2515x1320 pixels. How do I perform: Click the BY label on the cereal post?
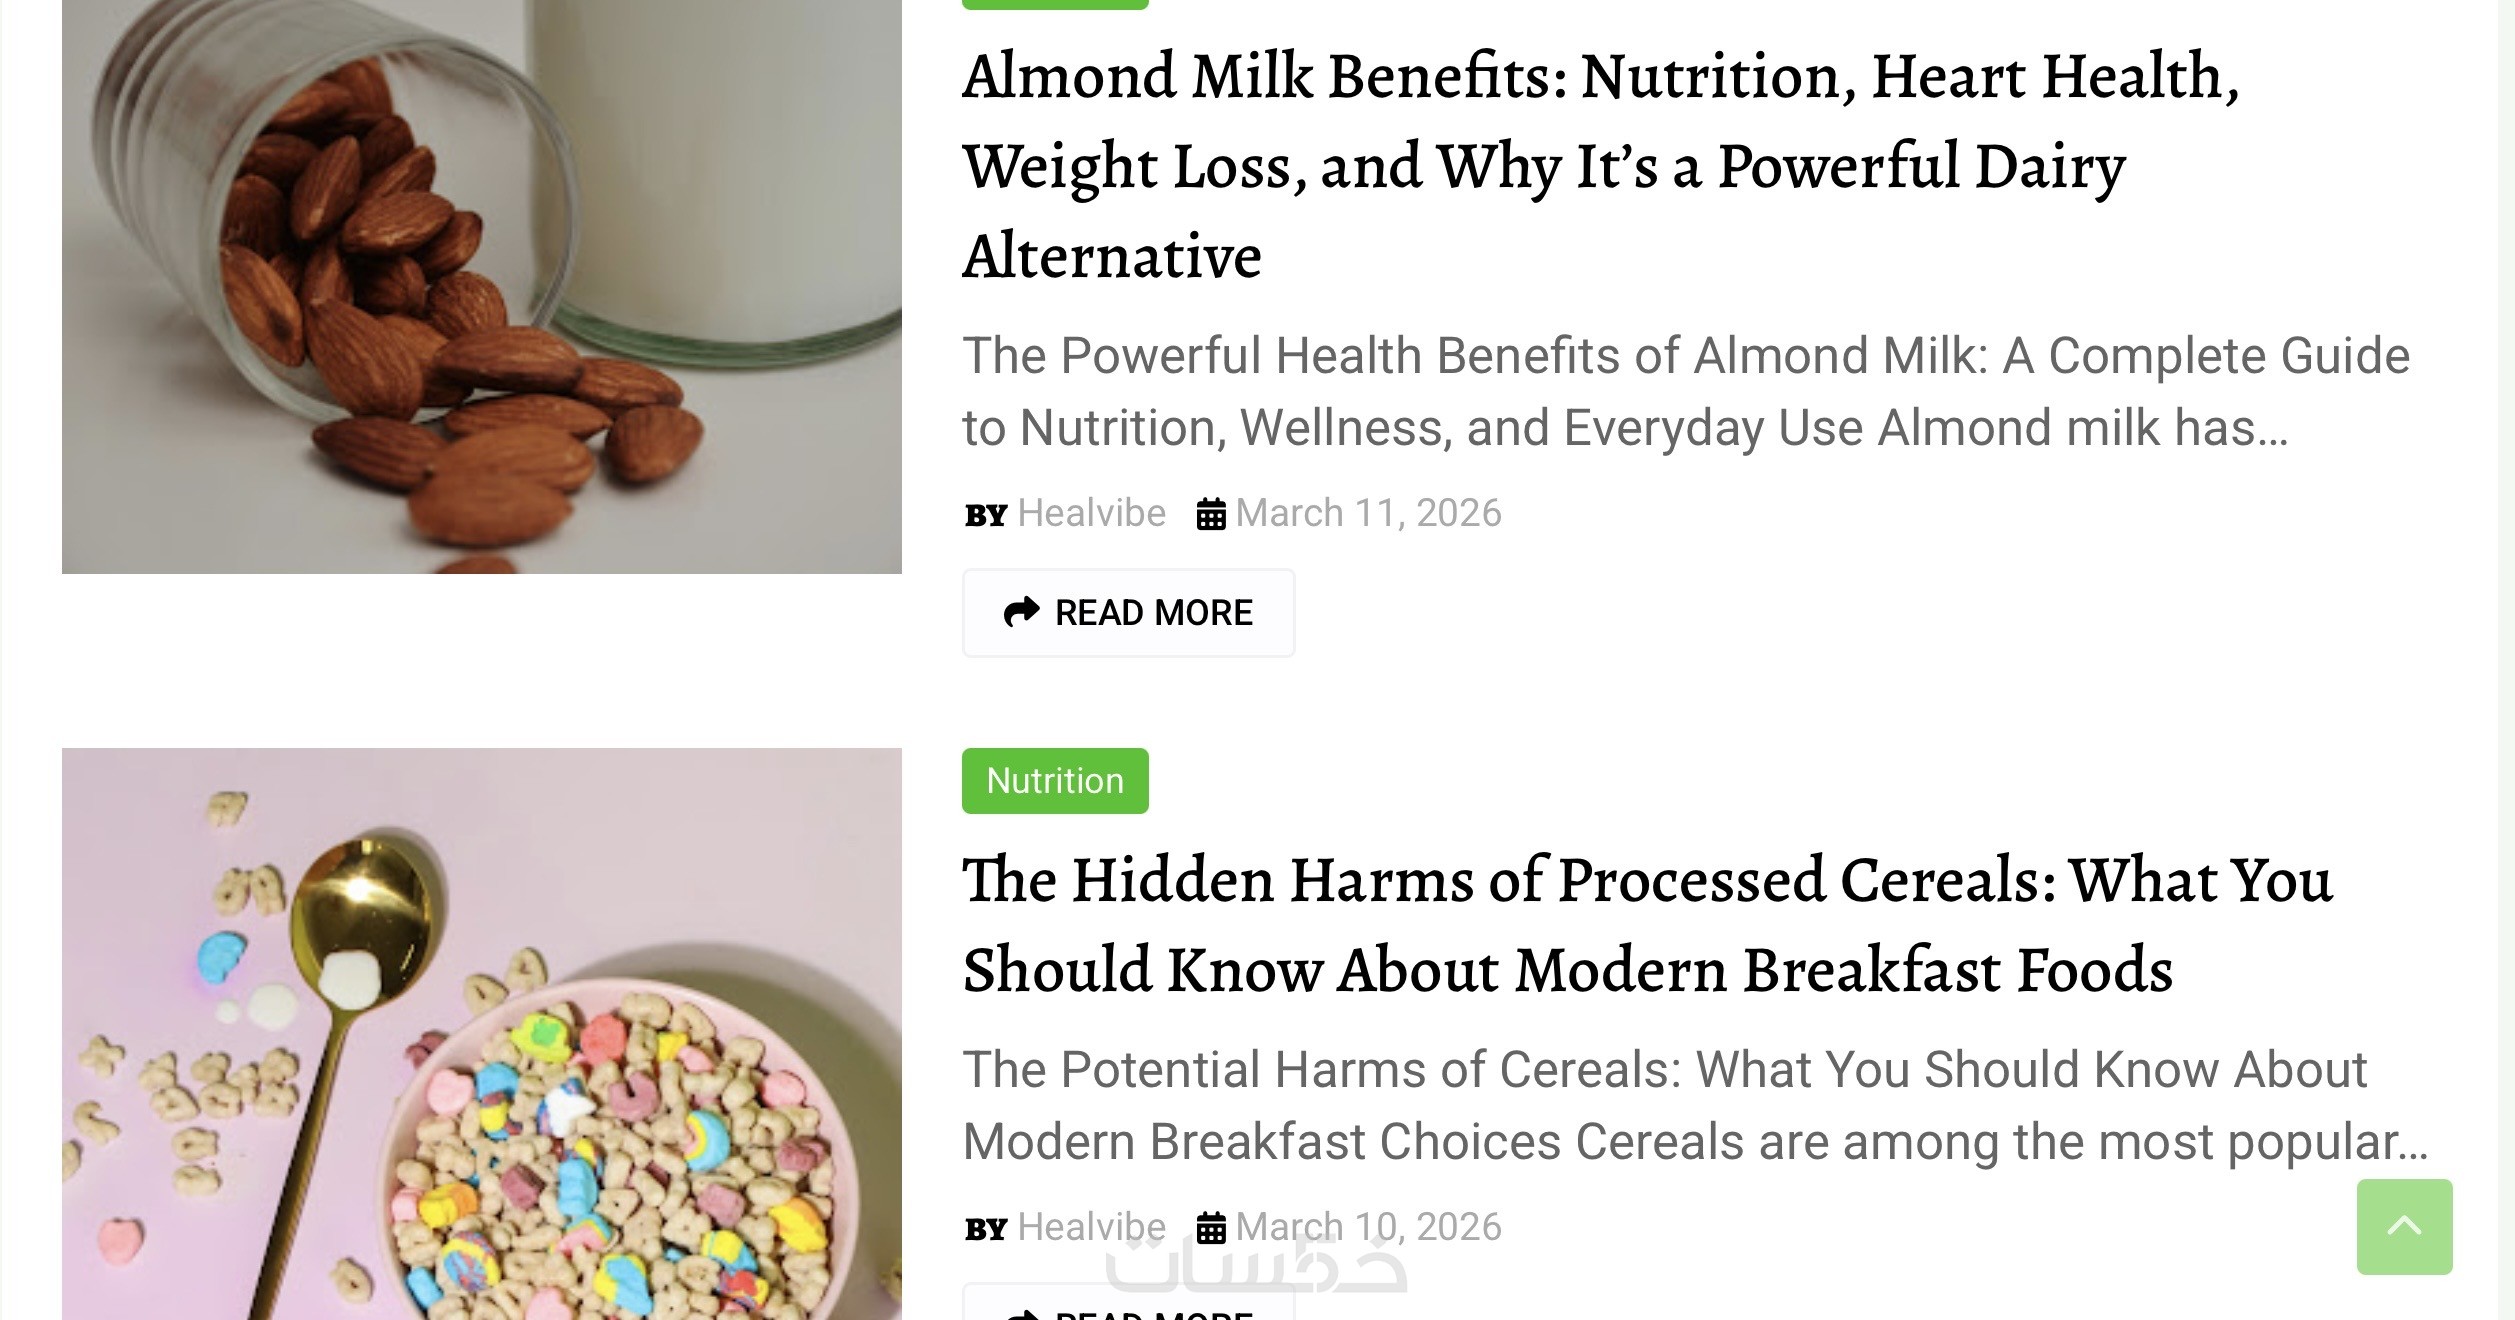click(986, 1229)
